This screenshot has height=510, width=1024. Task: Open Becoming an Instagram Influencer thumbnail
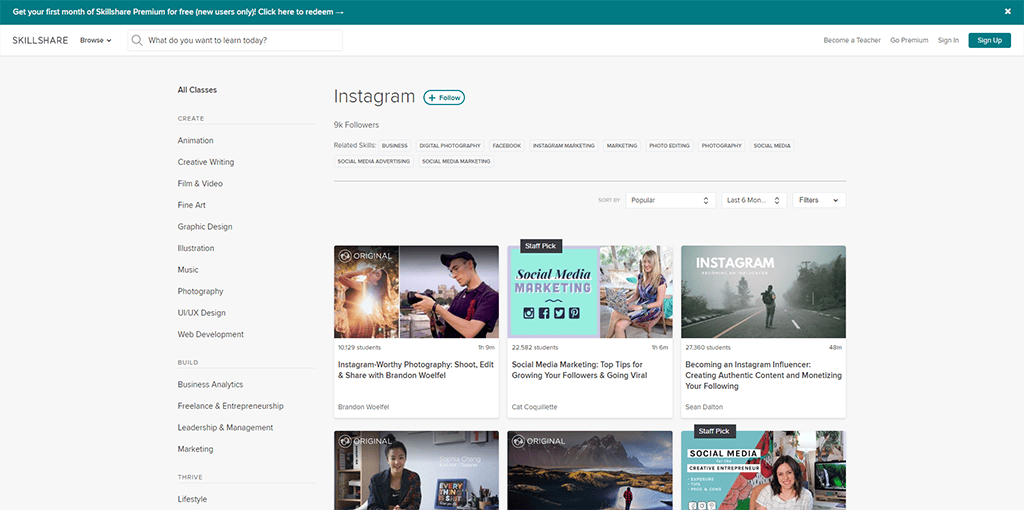tap(763, 292)
